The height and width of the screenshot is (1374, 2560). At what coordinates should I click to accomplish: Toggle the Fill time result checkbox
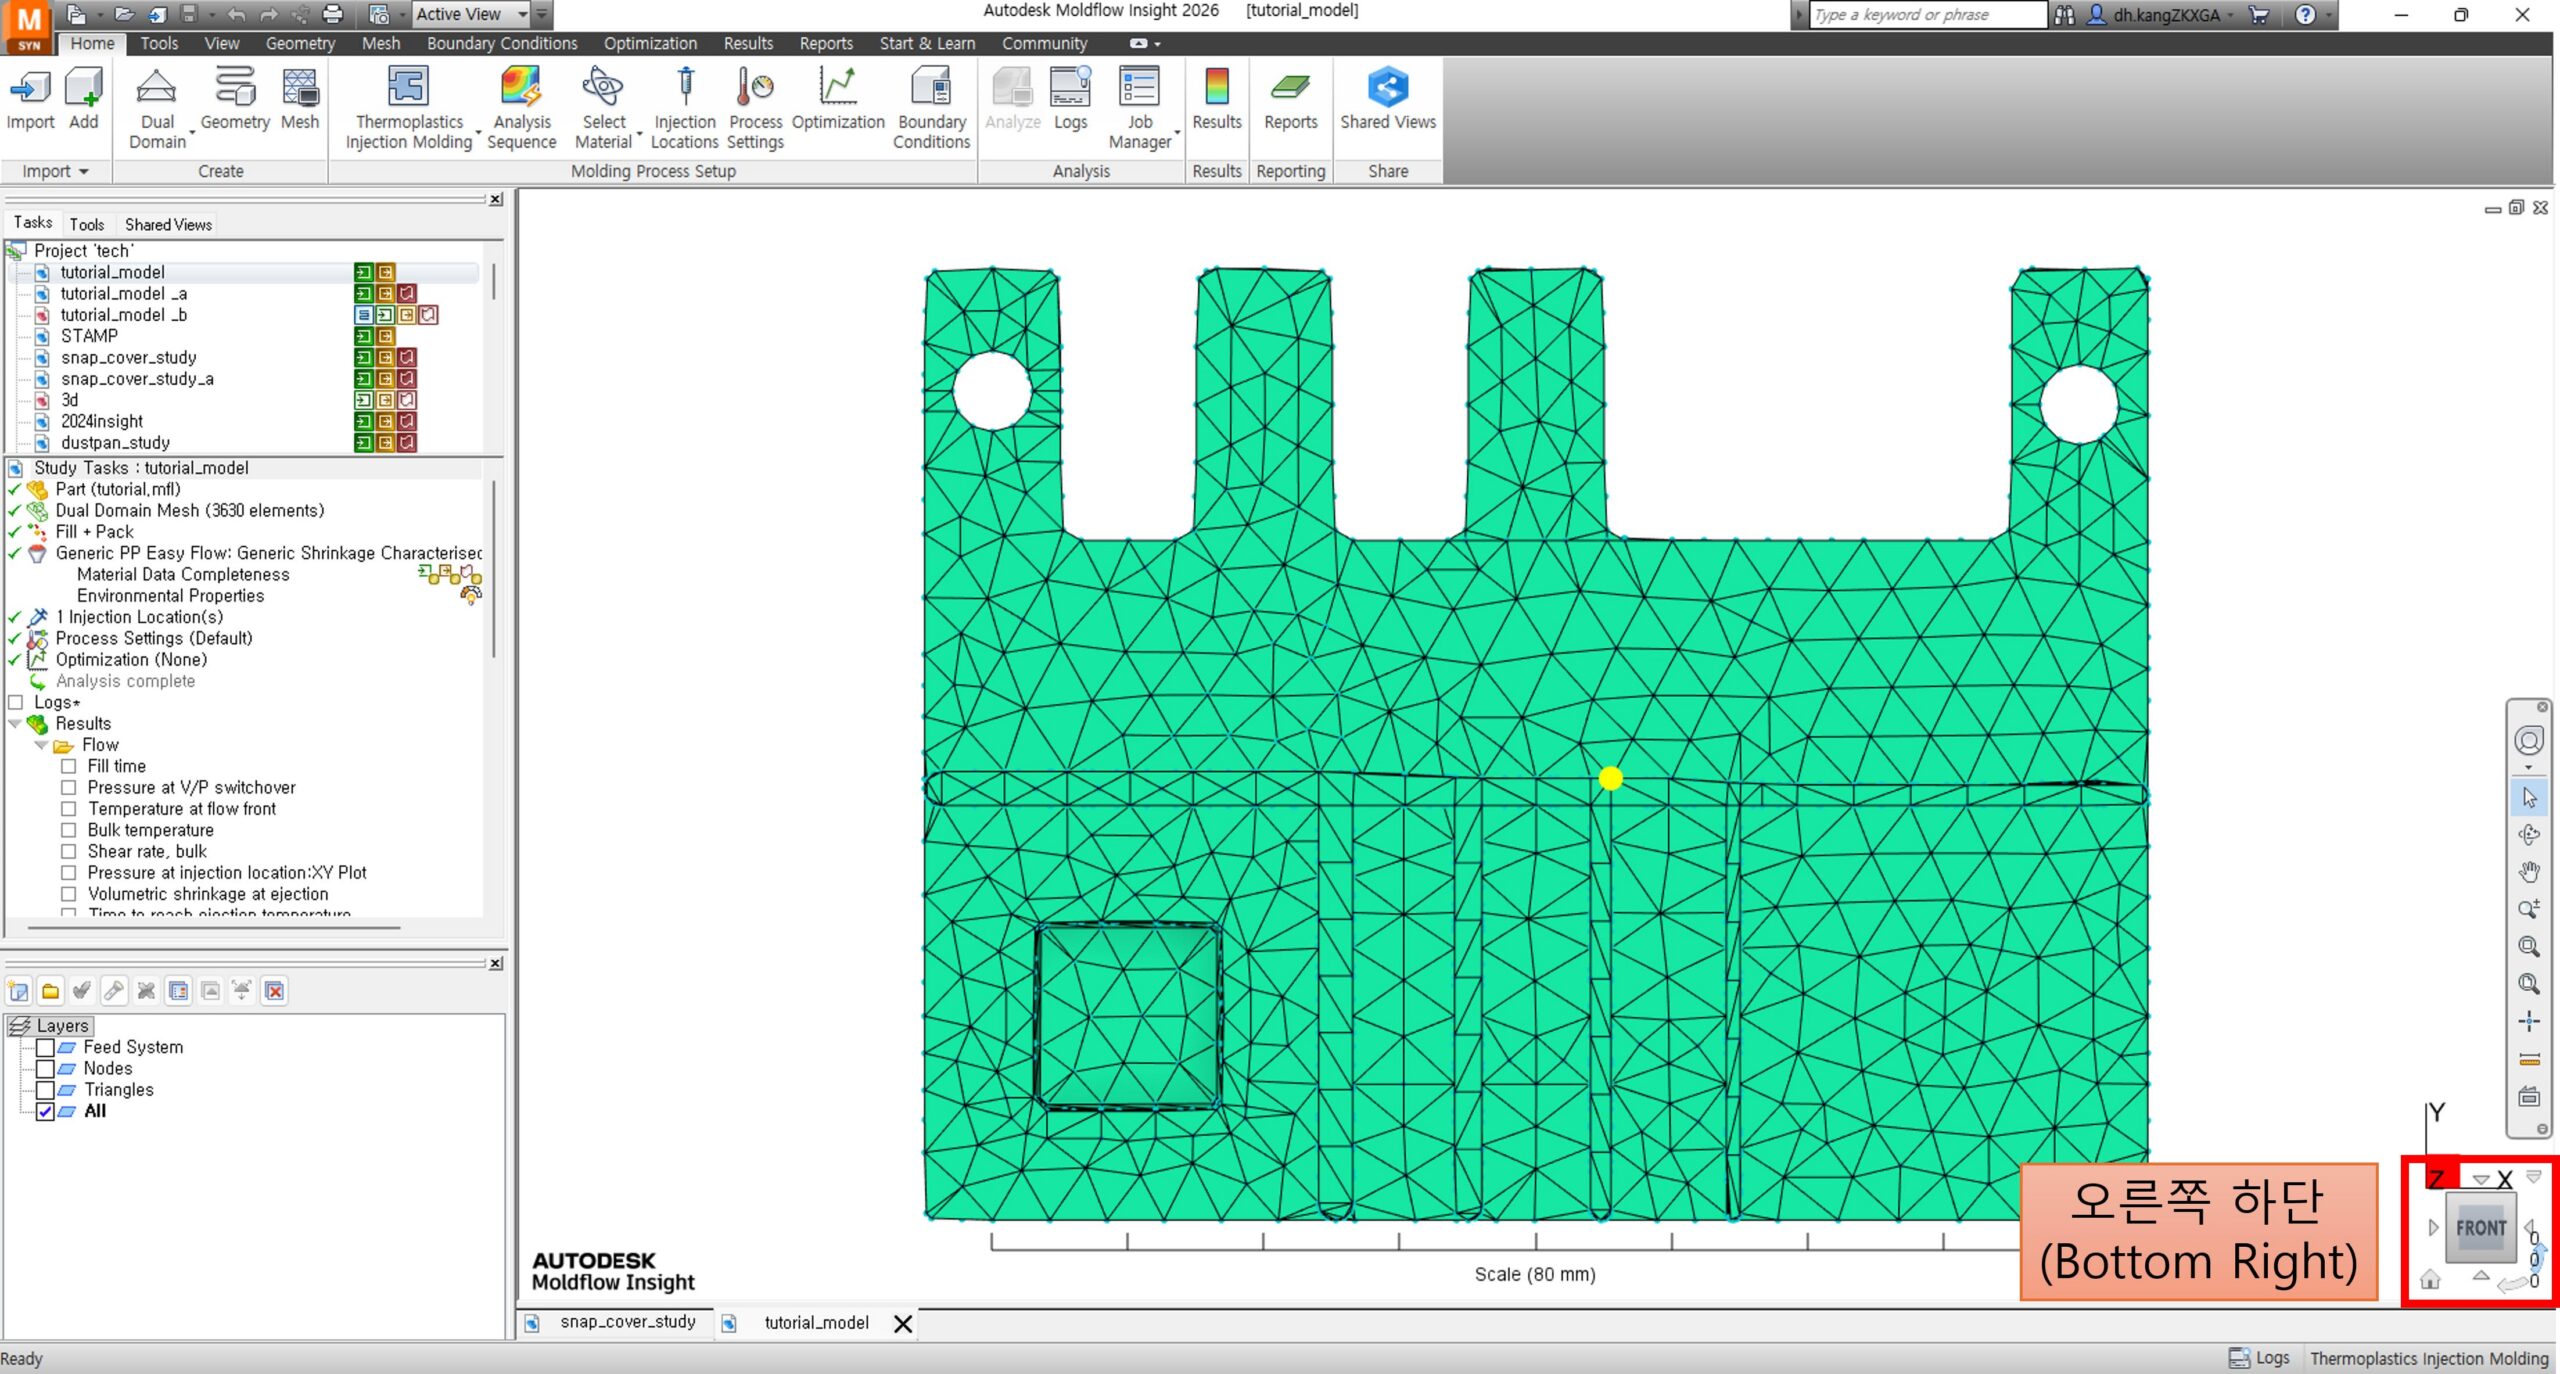(68, 766)
